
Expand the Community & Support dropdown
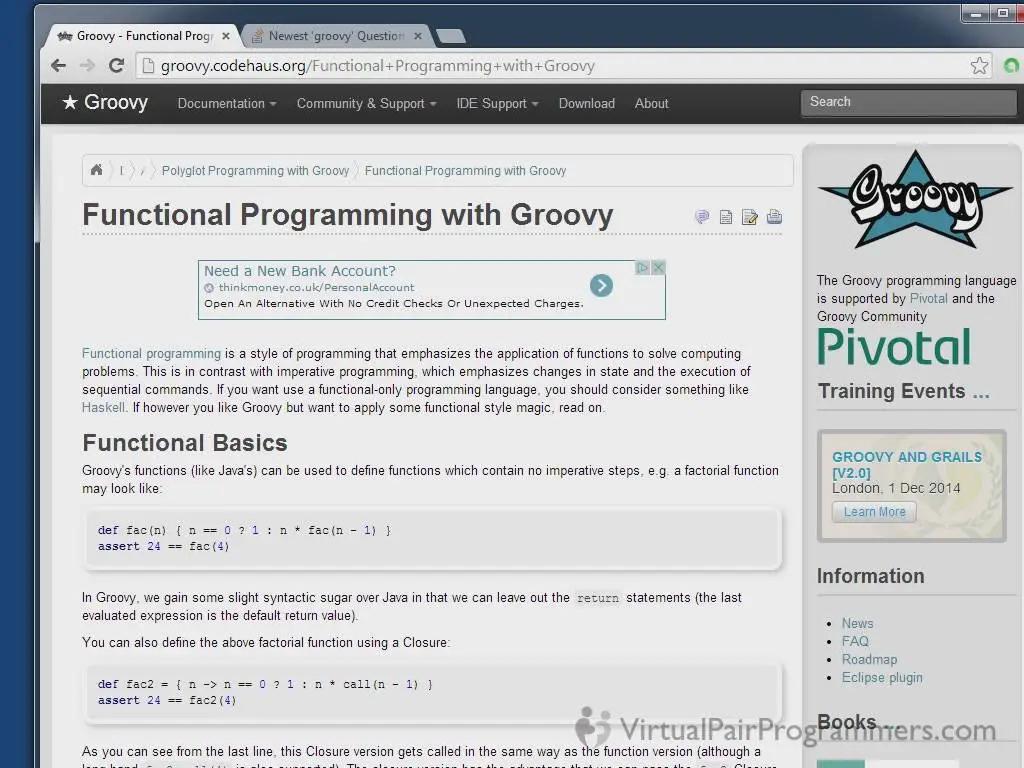(x=366, y=103)
